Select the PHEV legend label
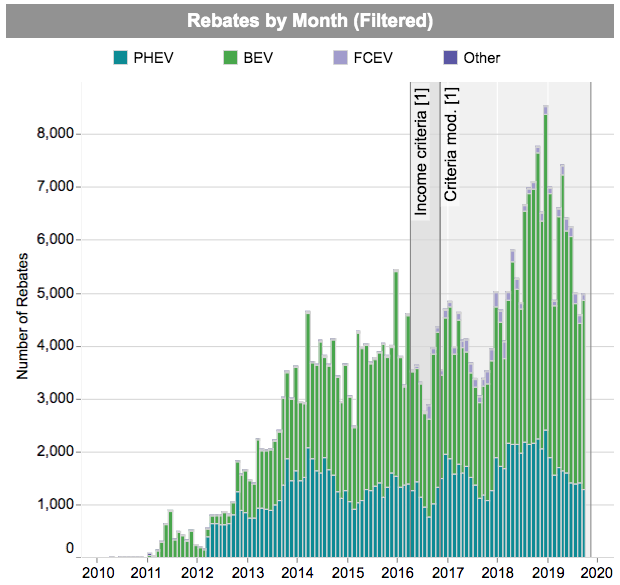The height and width of the screenshot is (585, 620). (153, 58)
